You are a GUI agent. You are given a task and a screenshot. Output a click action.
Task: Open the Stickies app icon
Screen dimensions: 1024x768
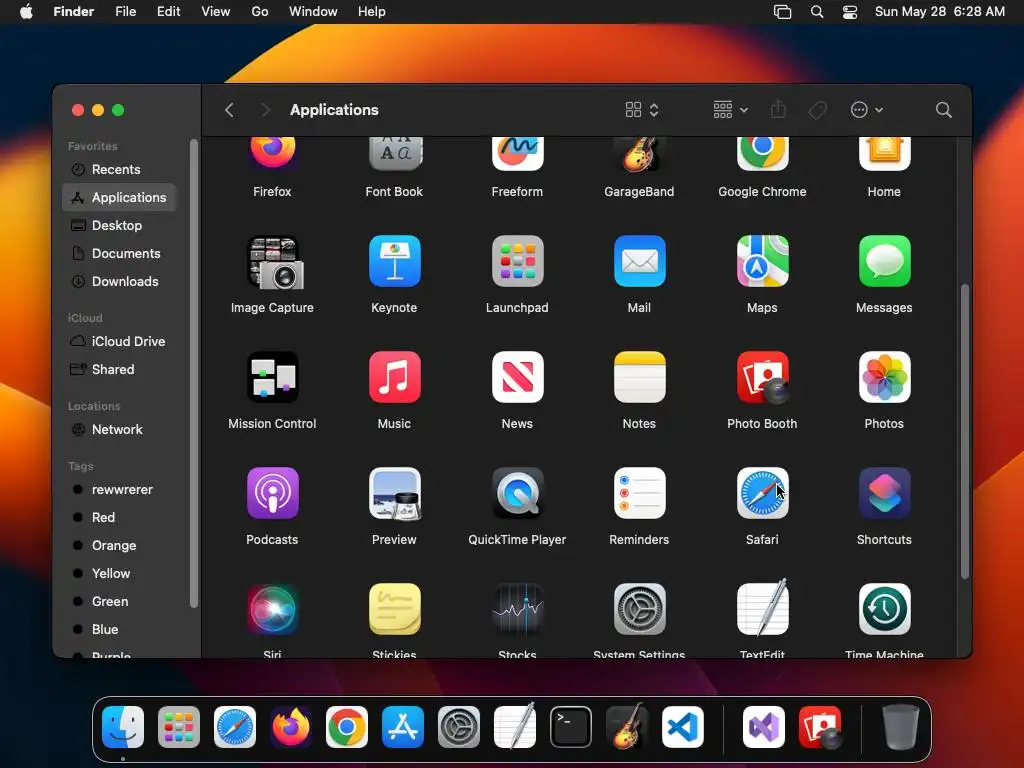coord(394,609)
